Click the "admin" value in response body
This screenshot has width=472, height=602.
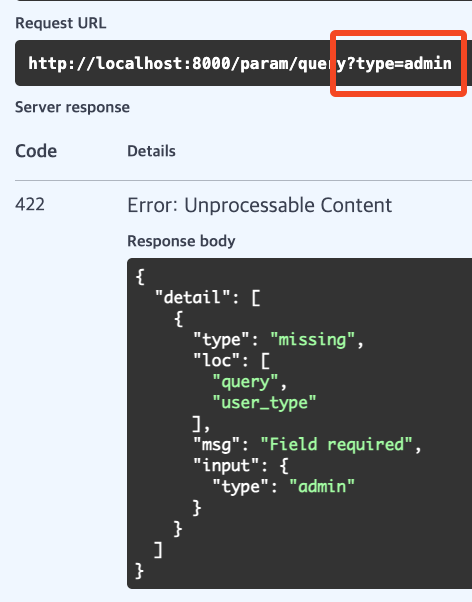point(322,486)
